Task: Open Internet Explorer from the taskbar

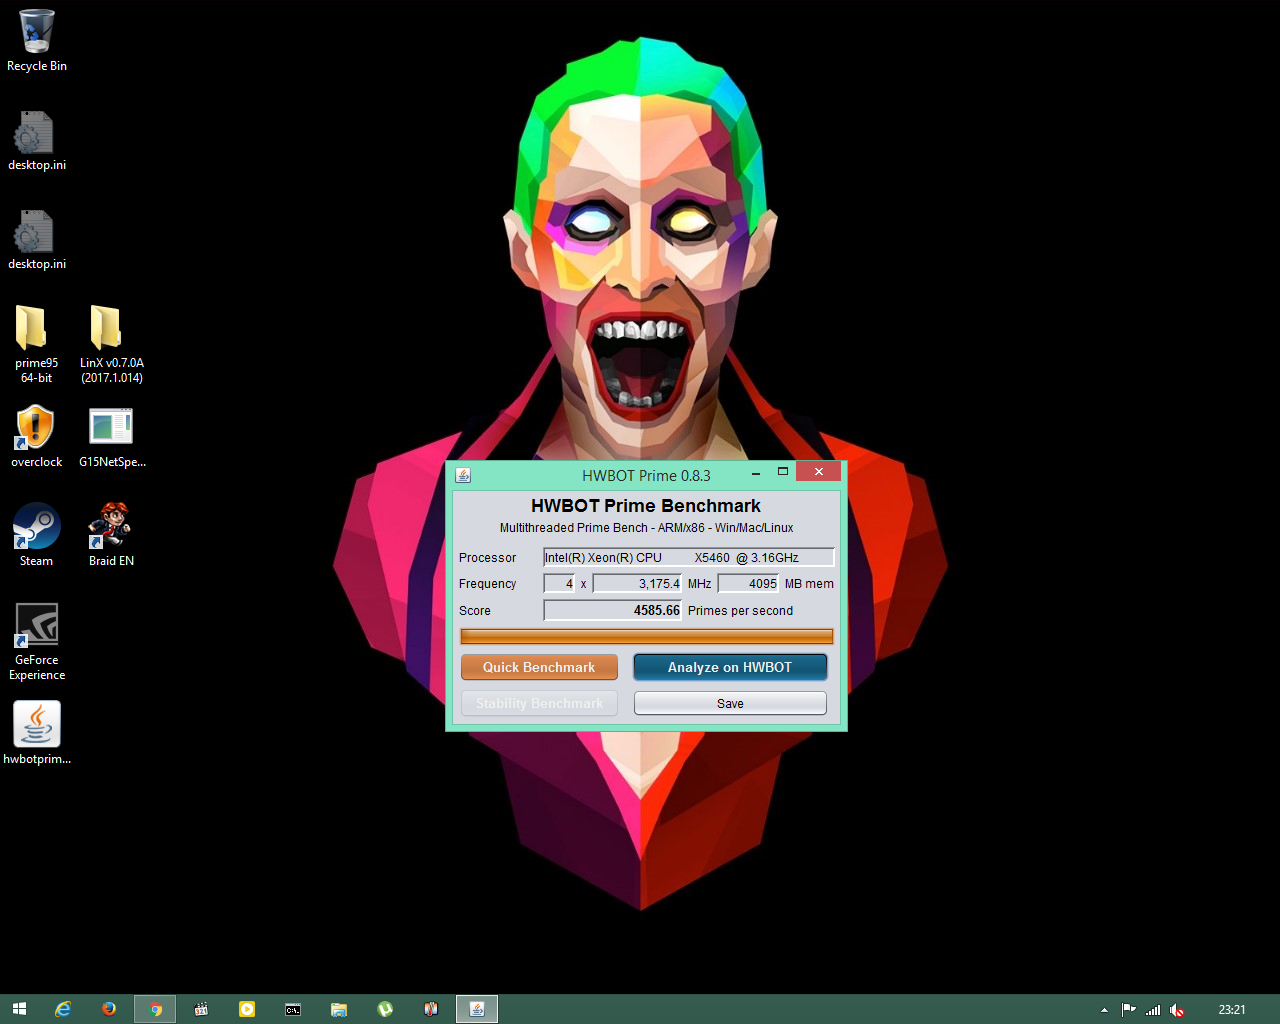Action: click(63, 1009)
